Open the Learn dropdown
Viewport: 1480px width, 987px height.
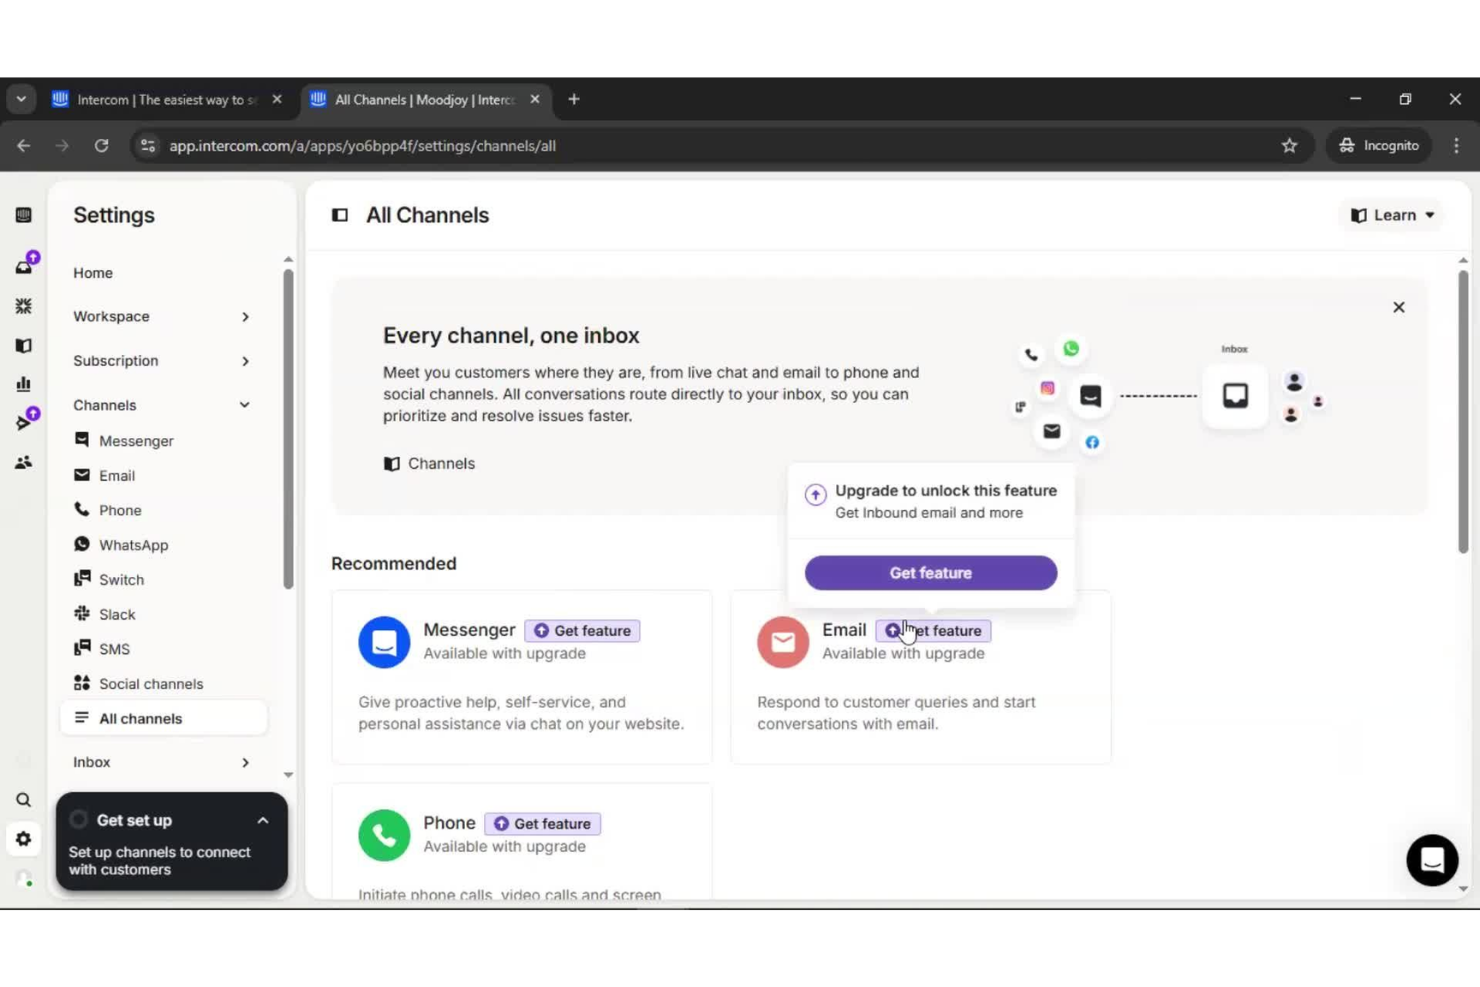[x=1392, y=215]
